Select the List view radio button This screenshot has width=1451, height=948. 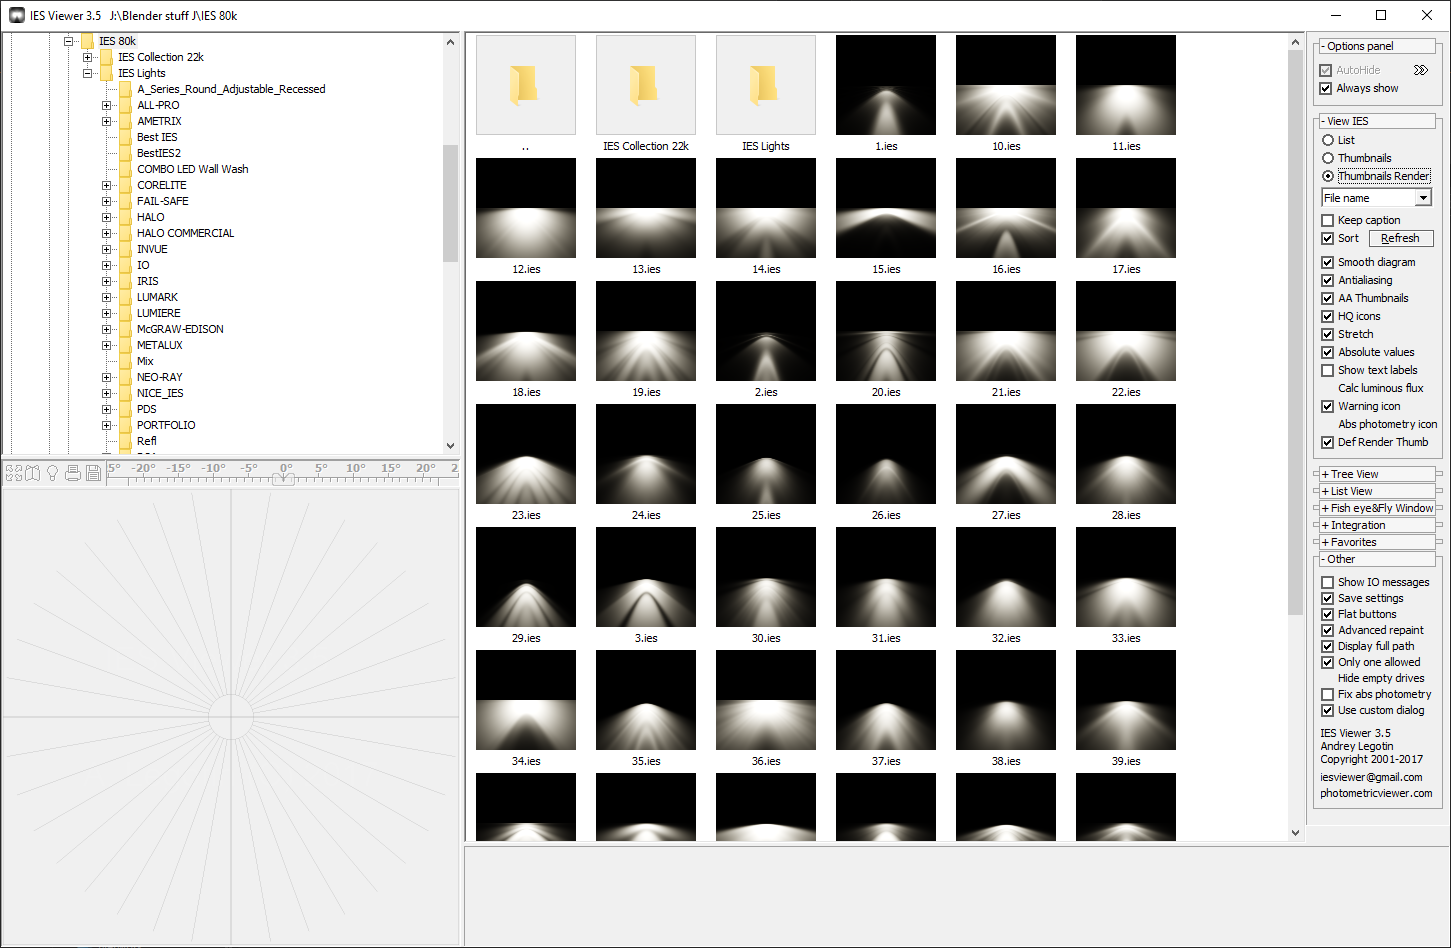coord(1328,140)
